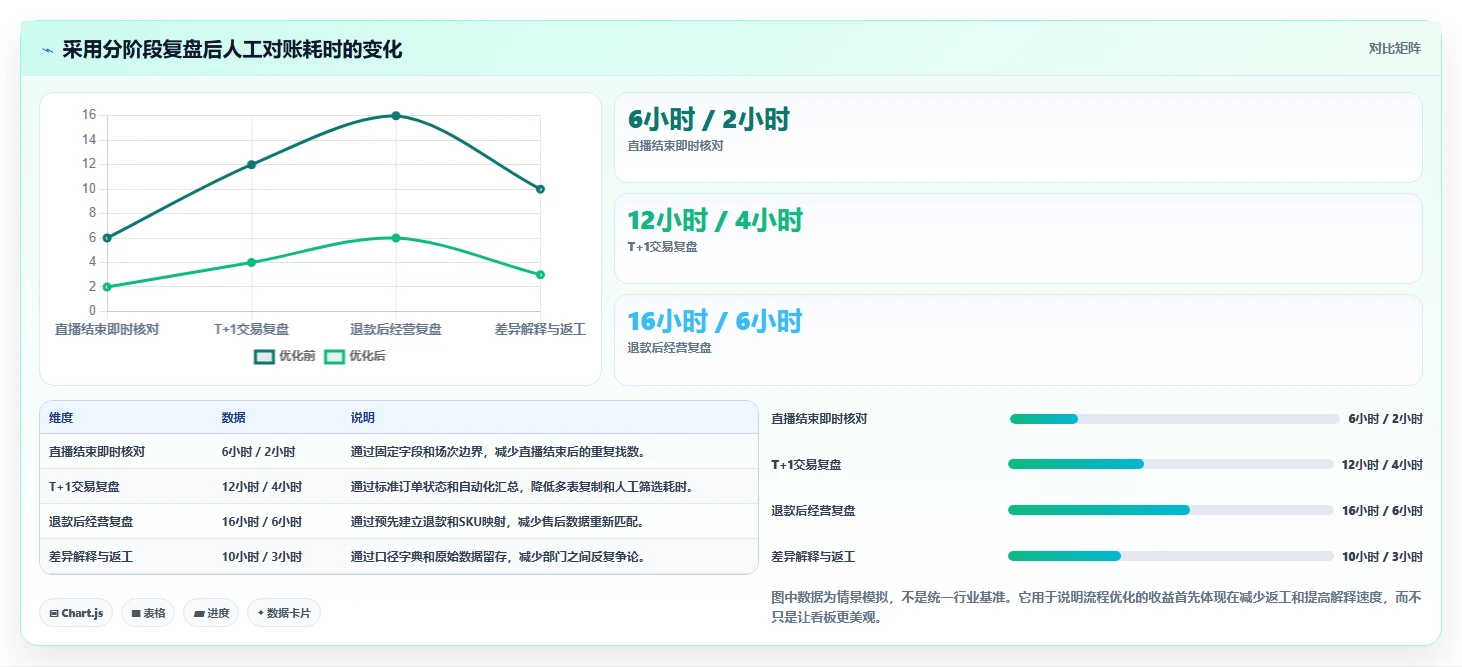Click progress row label 差异解释与返工
The height and width of the screenshot is (667, 1462).
click(x=813, y=557)
